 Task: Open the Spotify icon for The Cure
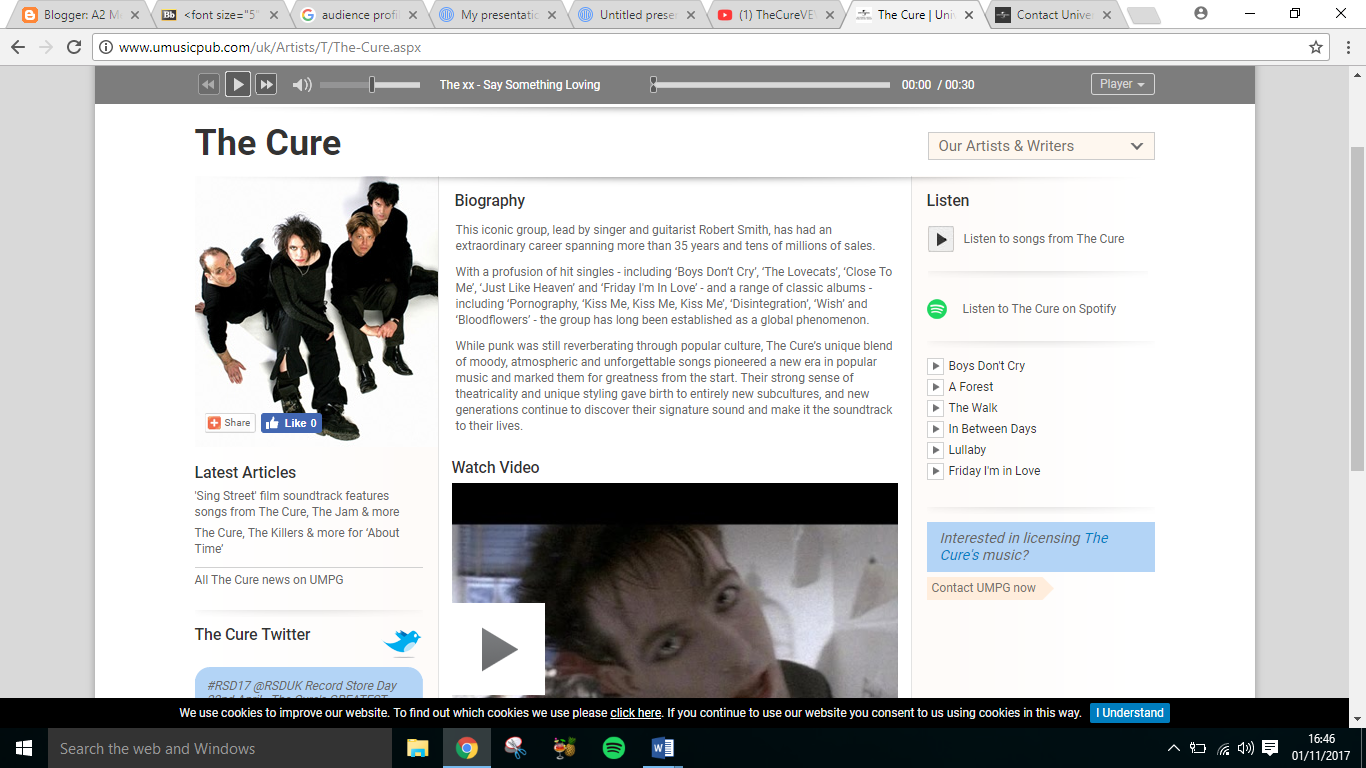click(937, 309)
